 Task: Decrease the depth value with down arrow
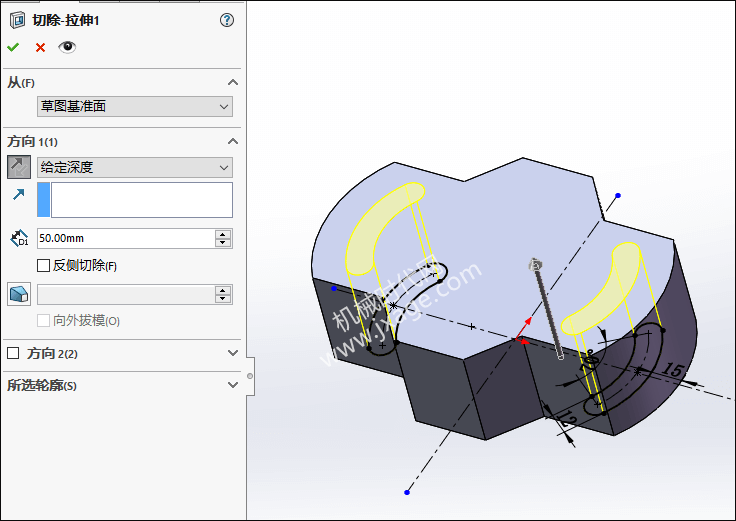click(223, 243)
